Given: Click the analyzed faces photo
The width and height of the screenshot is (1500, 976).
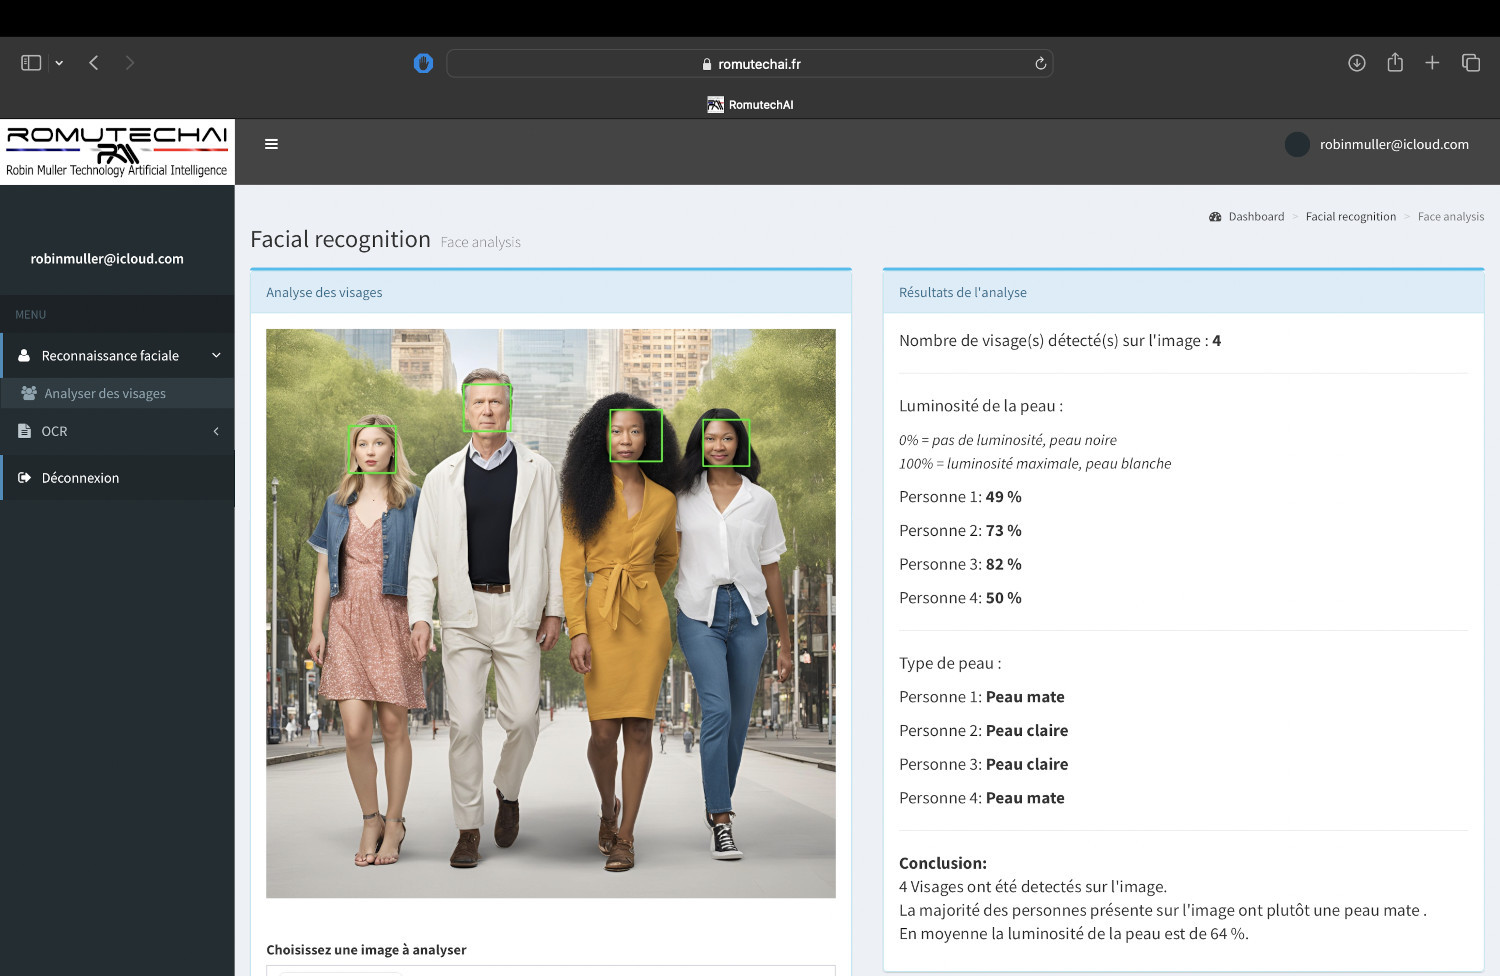Looking at the screenshot, I should [550, 613].
